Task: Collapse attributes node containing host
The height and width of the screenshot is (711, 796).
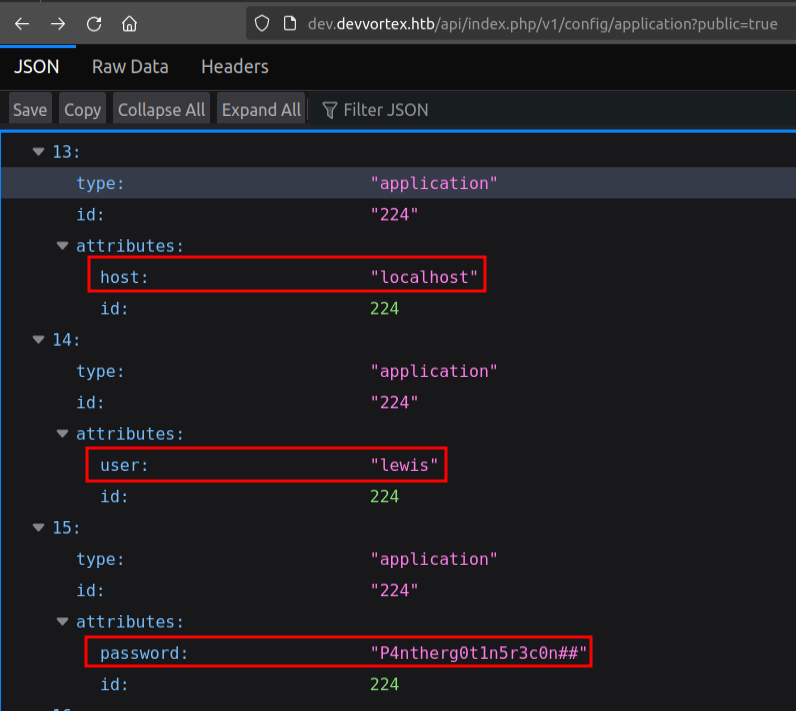Action: [x=64, y=246]
